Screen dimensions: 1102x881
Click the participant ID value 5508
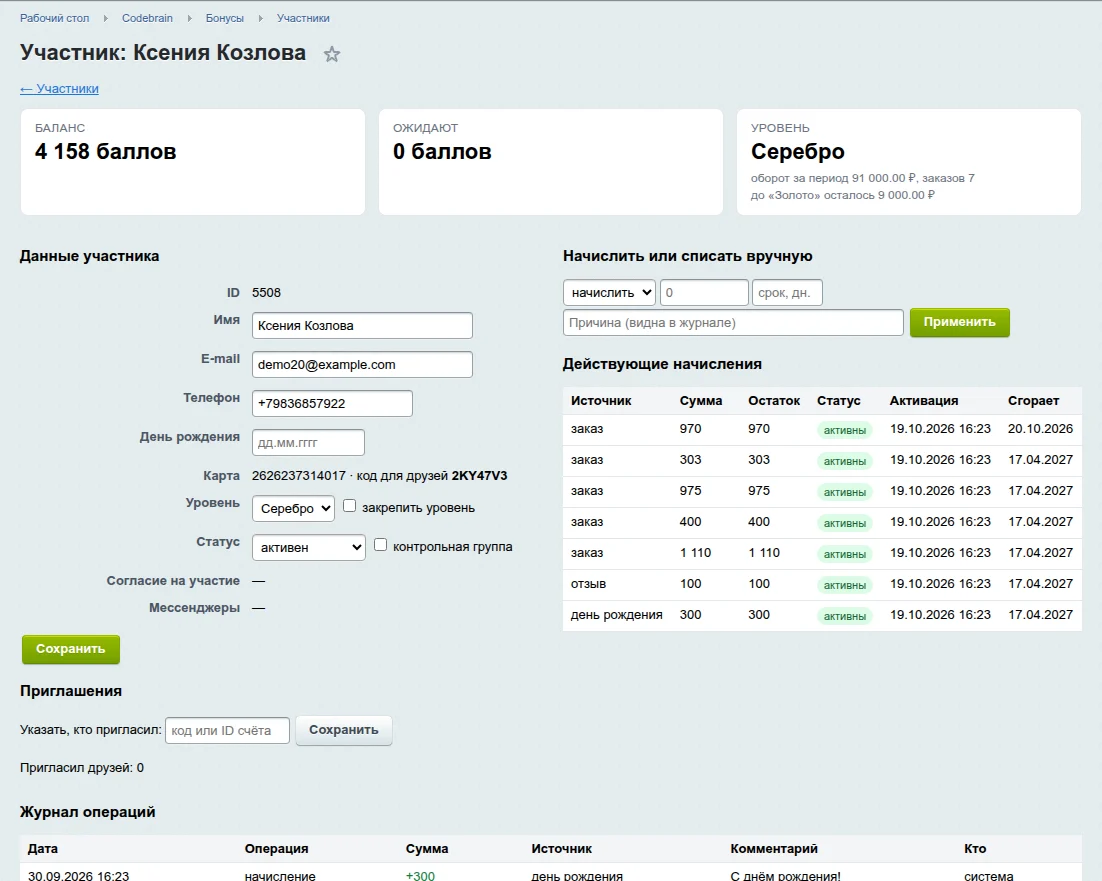point(266,292)
